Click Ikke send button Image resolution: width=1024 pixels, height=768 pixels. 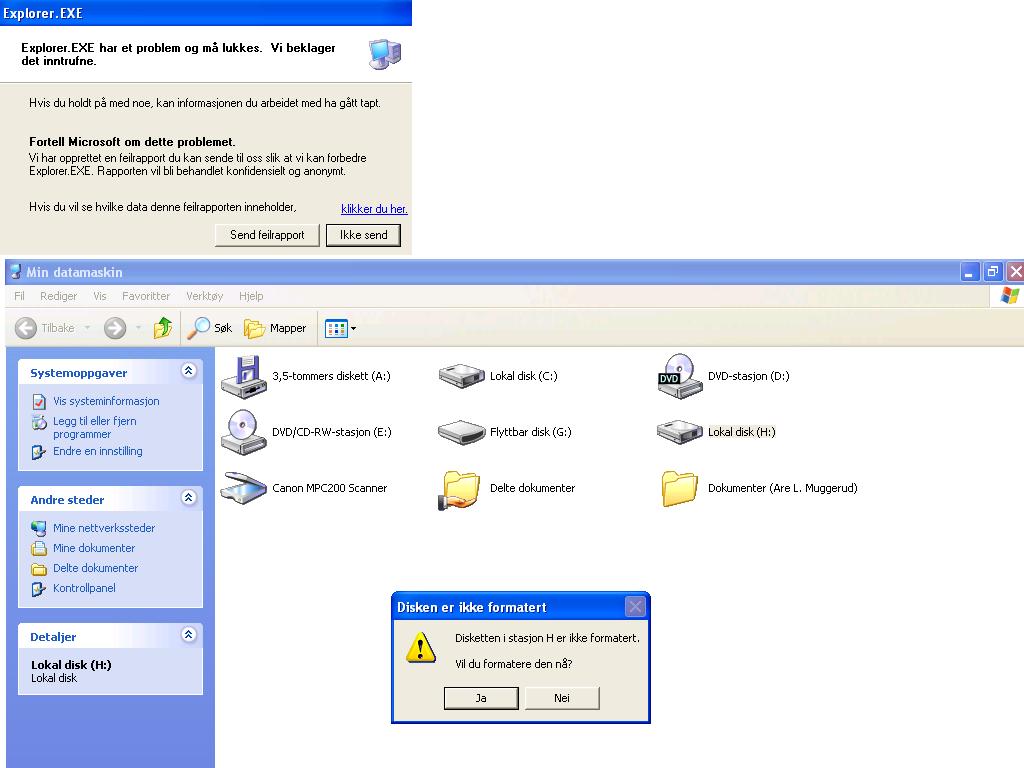point(364,235)
